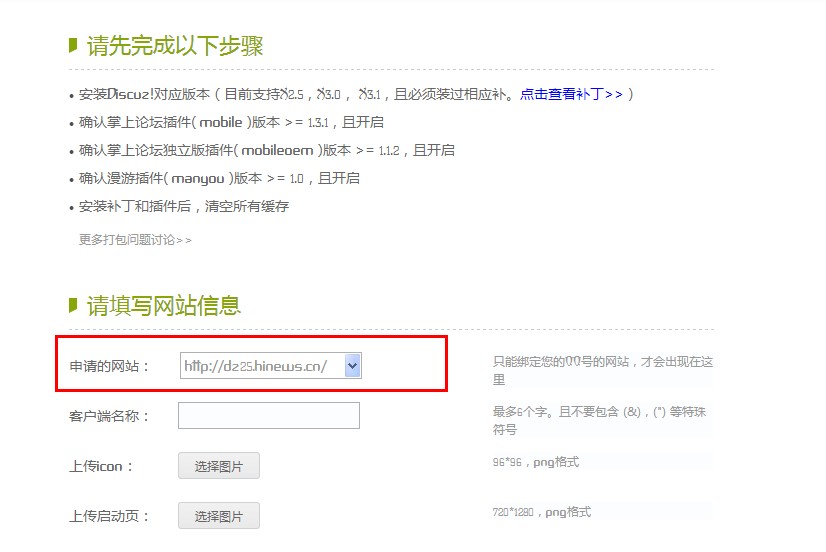Click the 96*96，png格式 hint text

tap(536, 462)
